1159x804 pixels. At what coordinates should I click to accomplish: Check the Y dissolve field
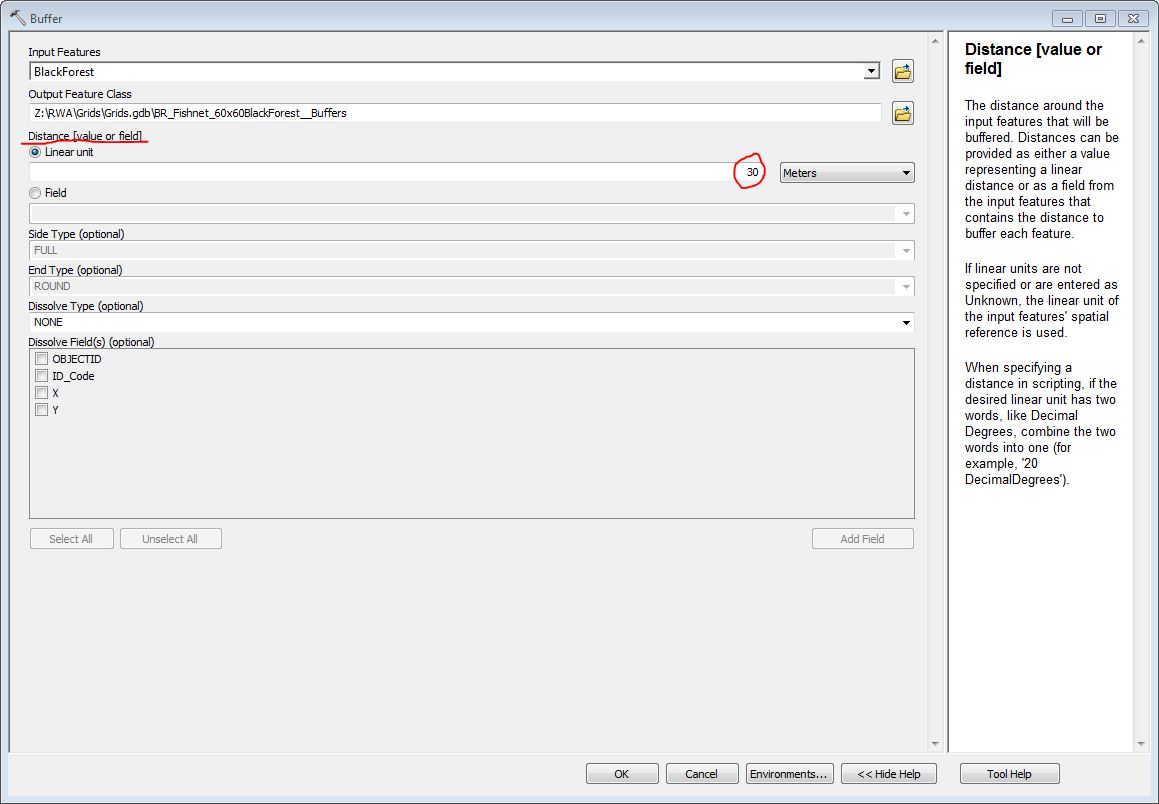tap(41, 409)
